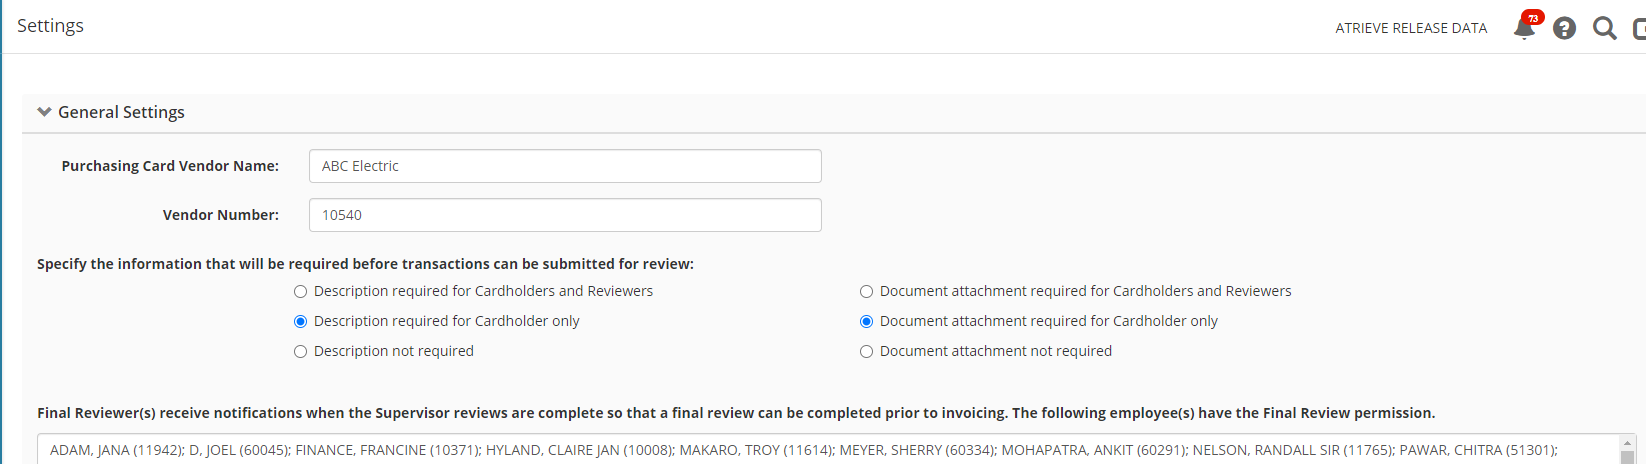Select Document attachment required for Cardholder only
1646x464 pixels.
tap(866, 322)
